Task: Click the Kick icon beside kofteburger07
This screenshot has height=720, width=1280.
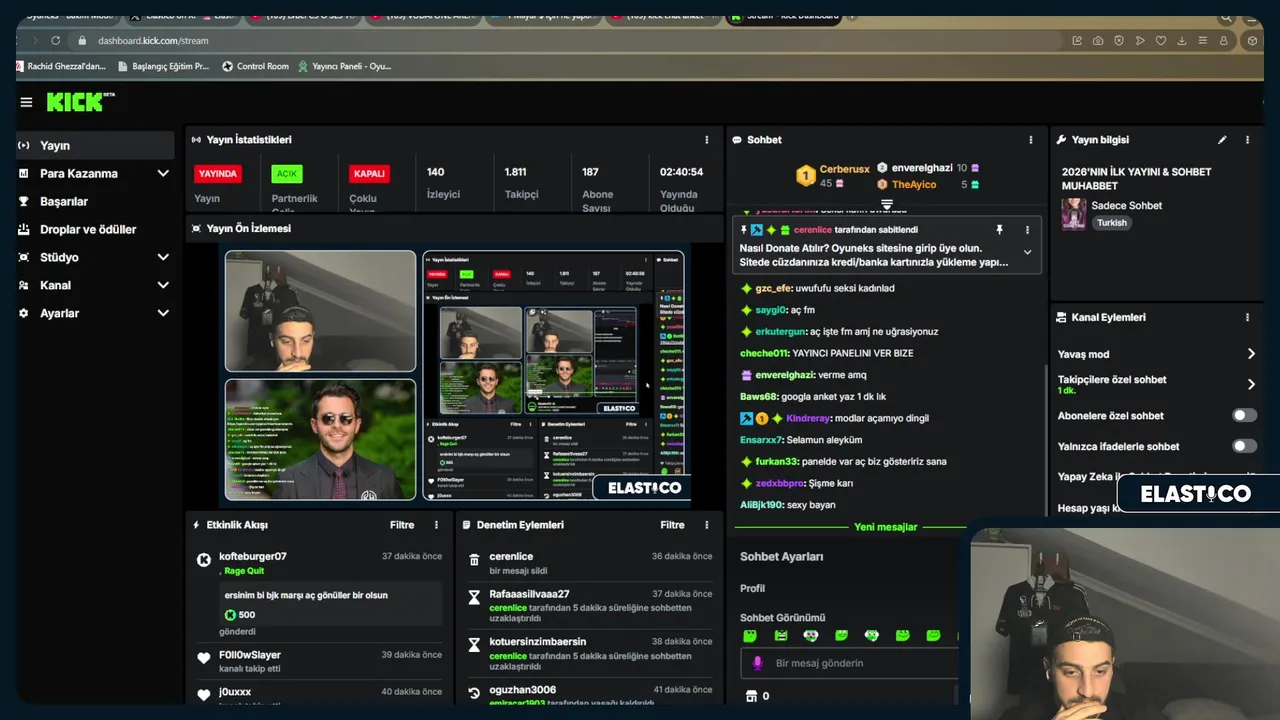Action: coord(204,560)
